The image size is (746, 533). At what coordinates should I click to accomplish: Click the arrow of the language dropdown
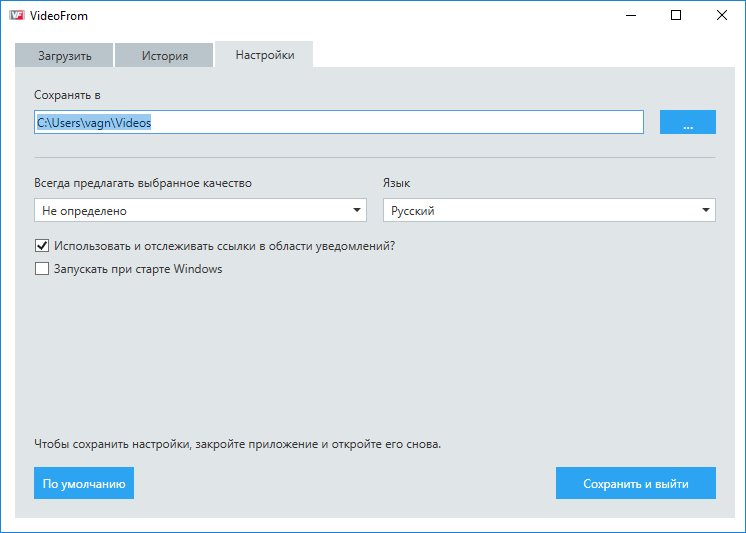click(x=706, y=211)
